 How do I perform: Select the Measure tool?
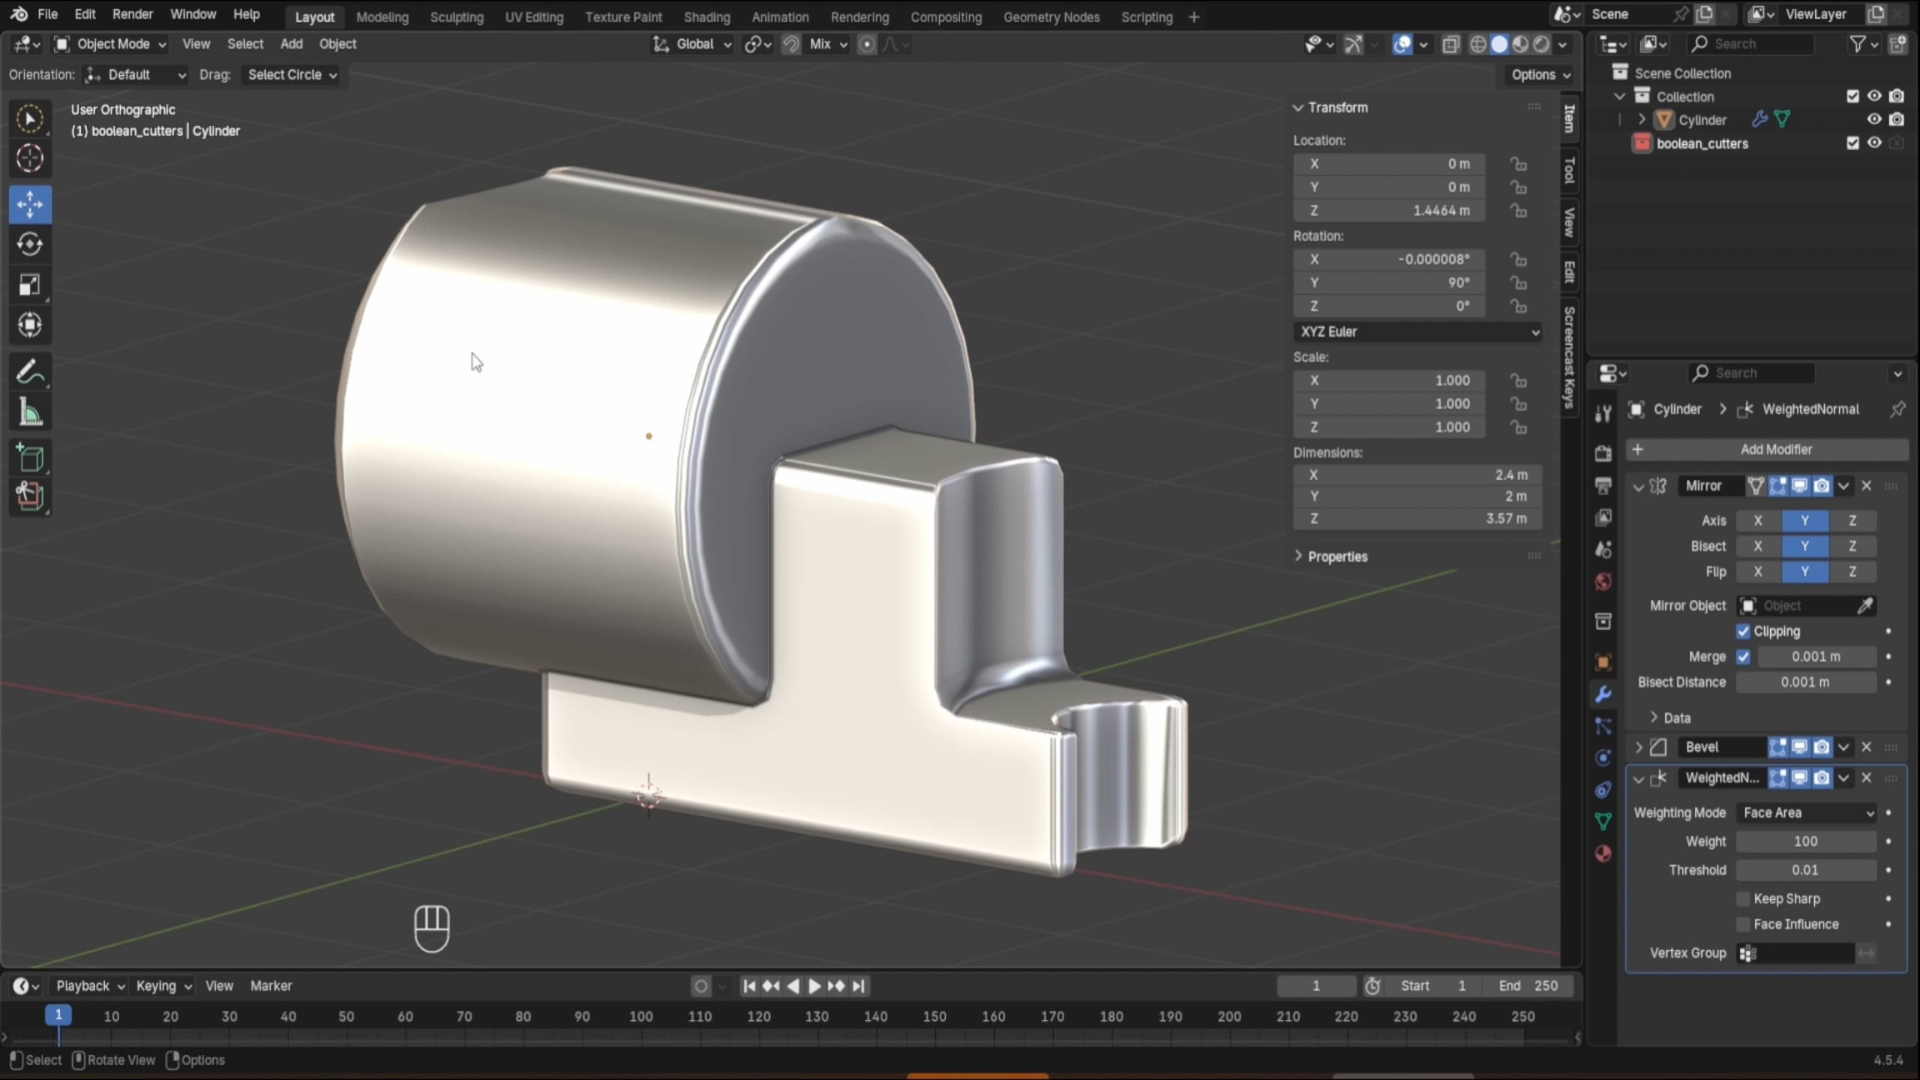coord(30,413)
